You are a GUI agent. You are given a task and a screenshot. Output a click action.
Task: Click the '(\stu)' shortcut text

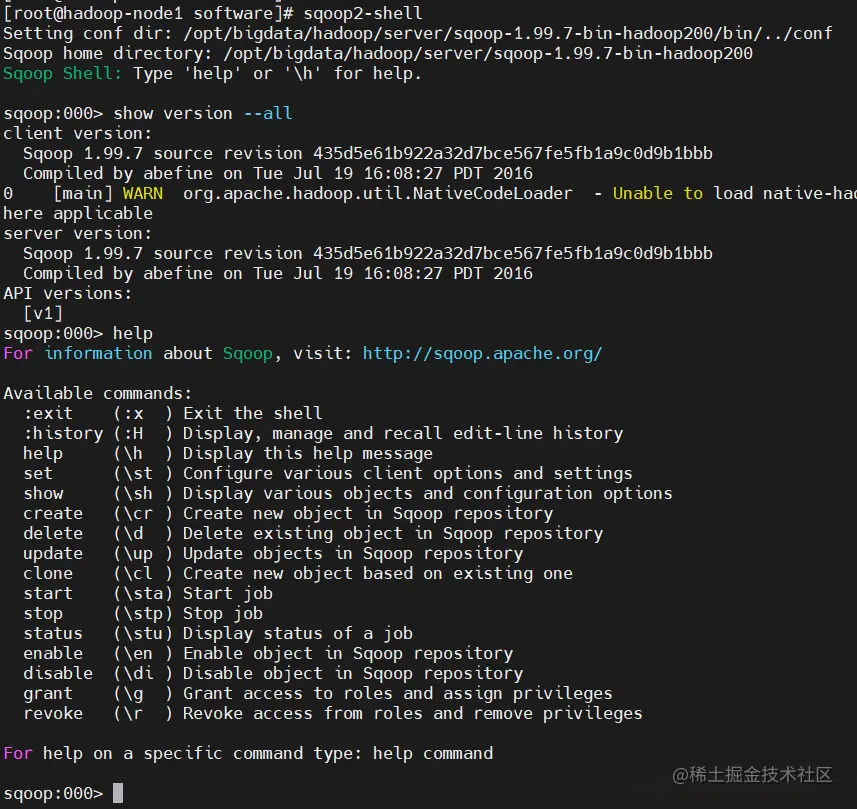[x=143, y=634]
